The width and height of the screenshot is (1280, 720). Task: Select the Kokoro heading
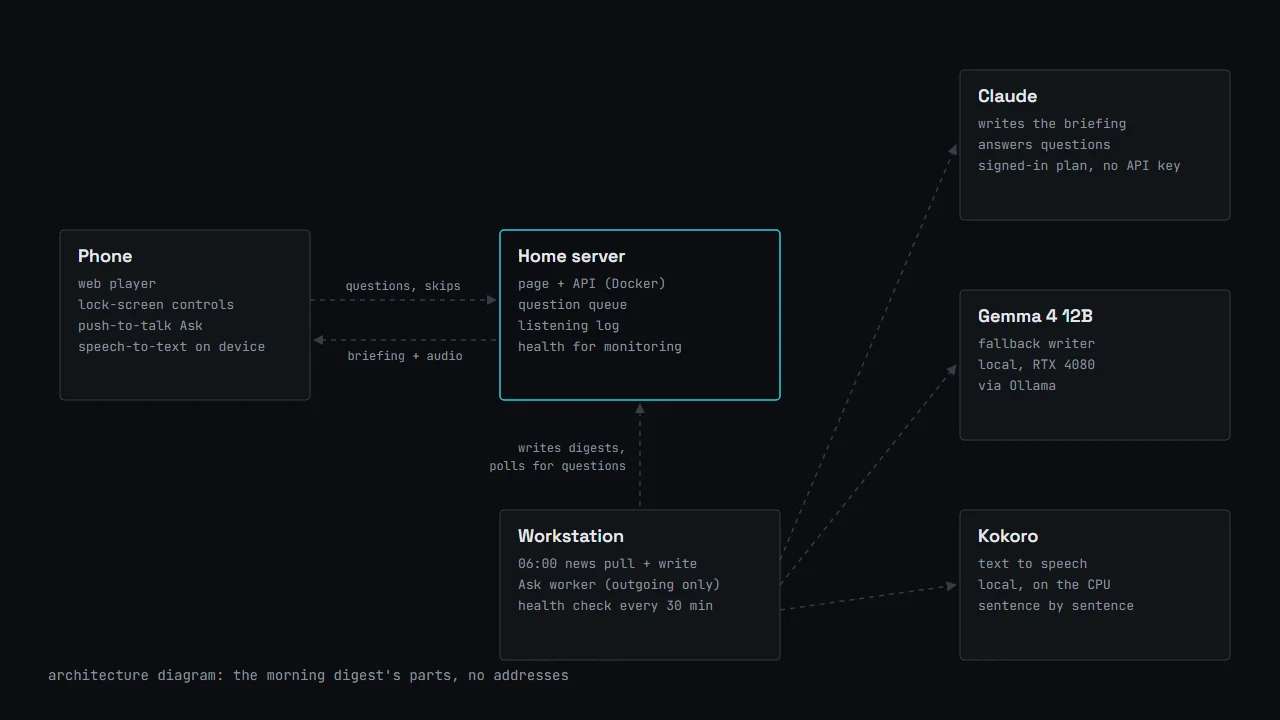point(1008,536)
